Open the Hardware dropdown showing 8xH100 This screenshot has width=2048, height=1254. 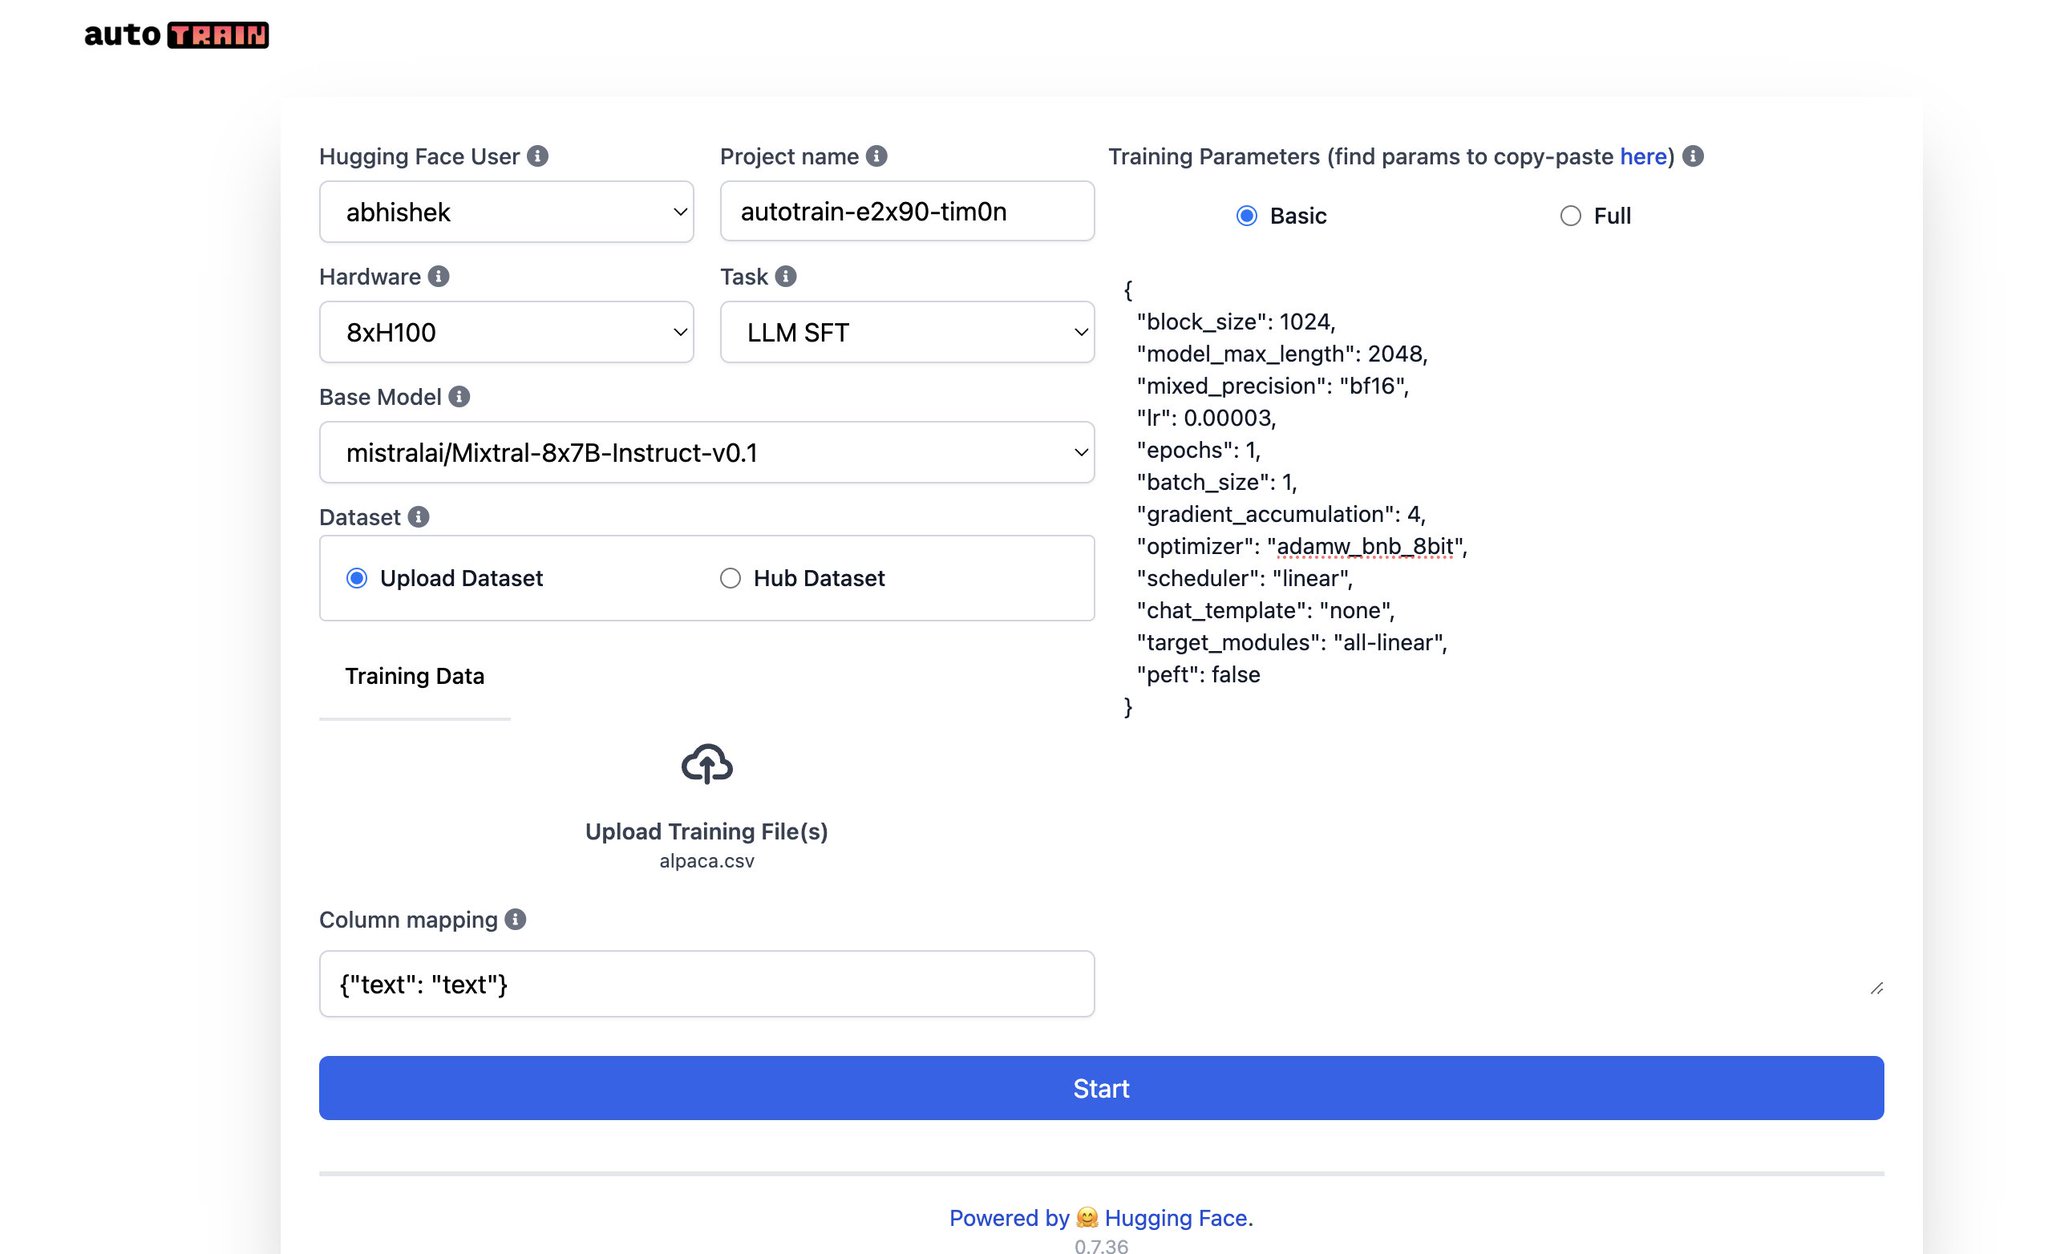pyautogui.click(x=506, y=332)
